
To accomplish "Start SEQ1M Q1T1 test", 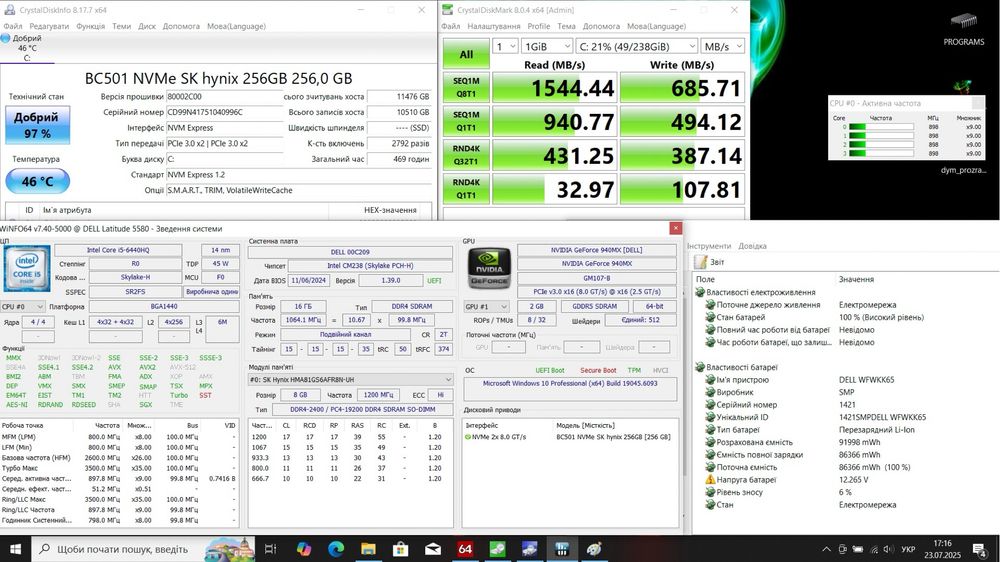I will [466, 122].
